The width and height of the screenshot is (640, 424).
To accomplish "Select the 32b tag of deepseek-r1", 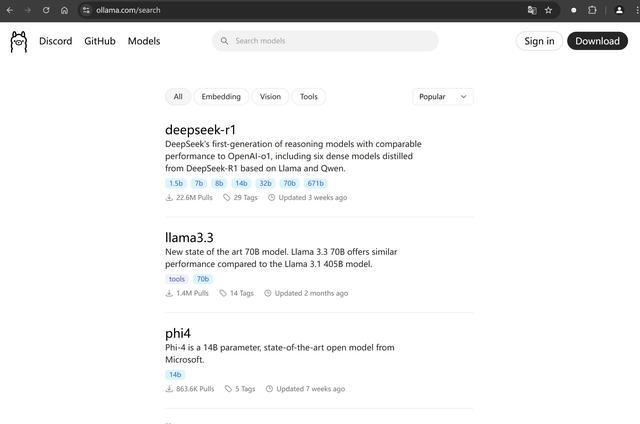I will coord(265,184).
